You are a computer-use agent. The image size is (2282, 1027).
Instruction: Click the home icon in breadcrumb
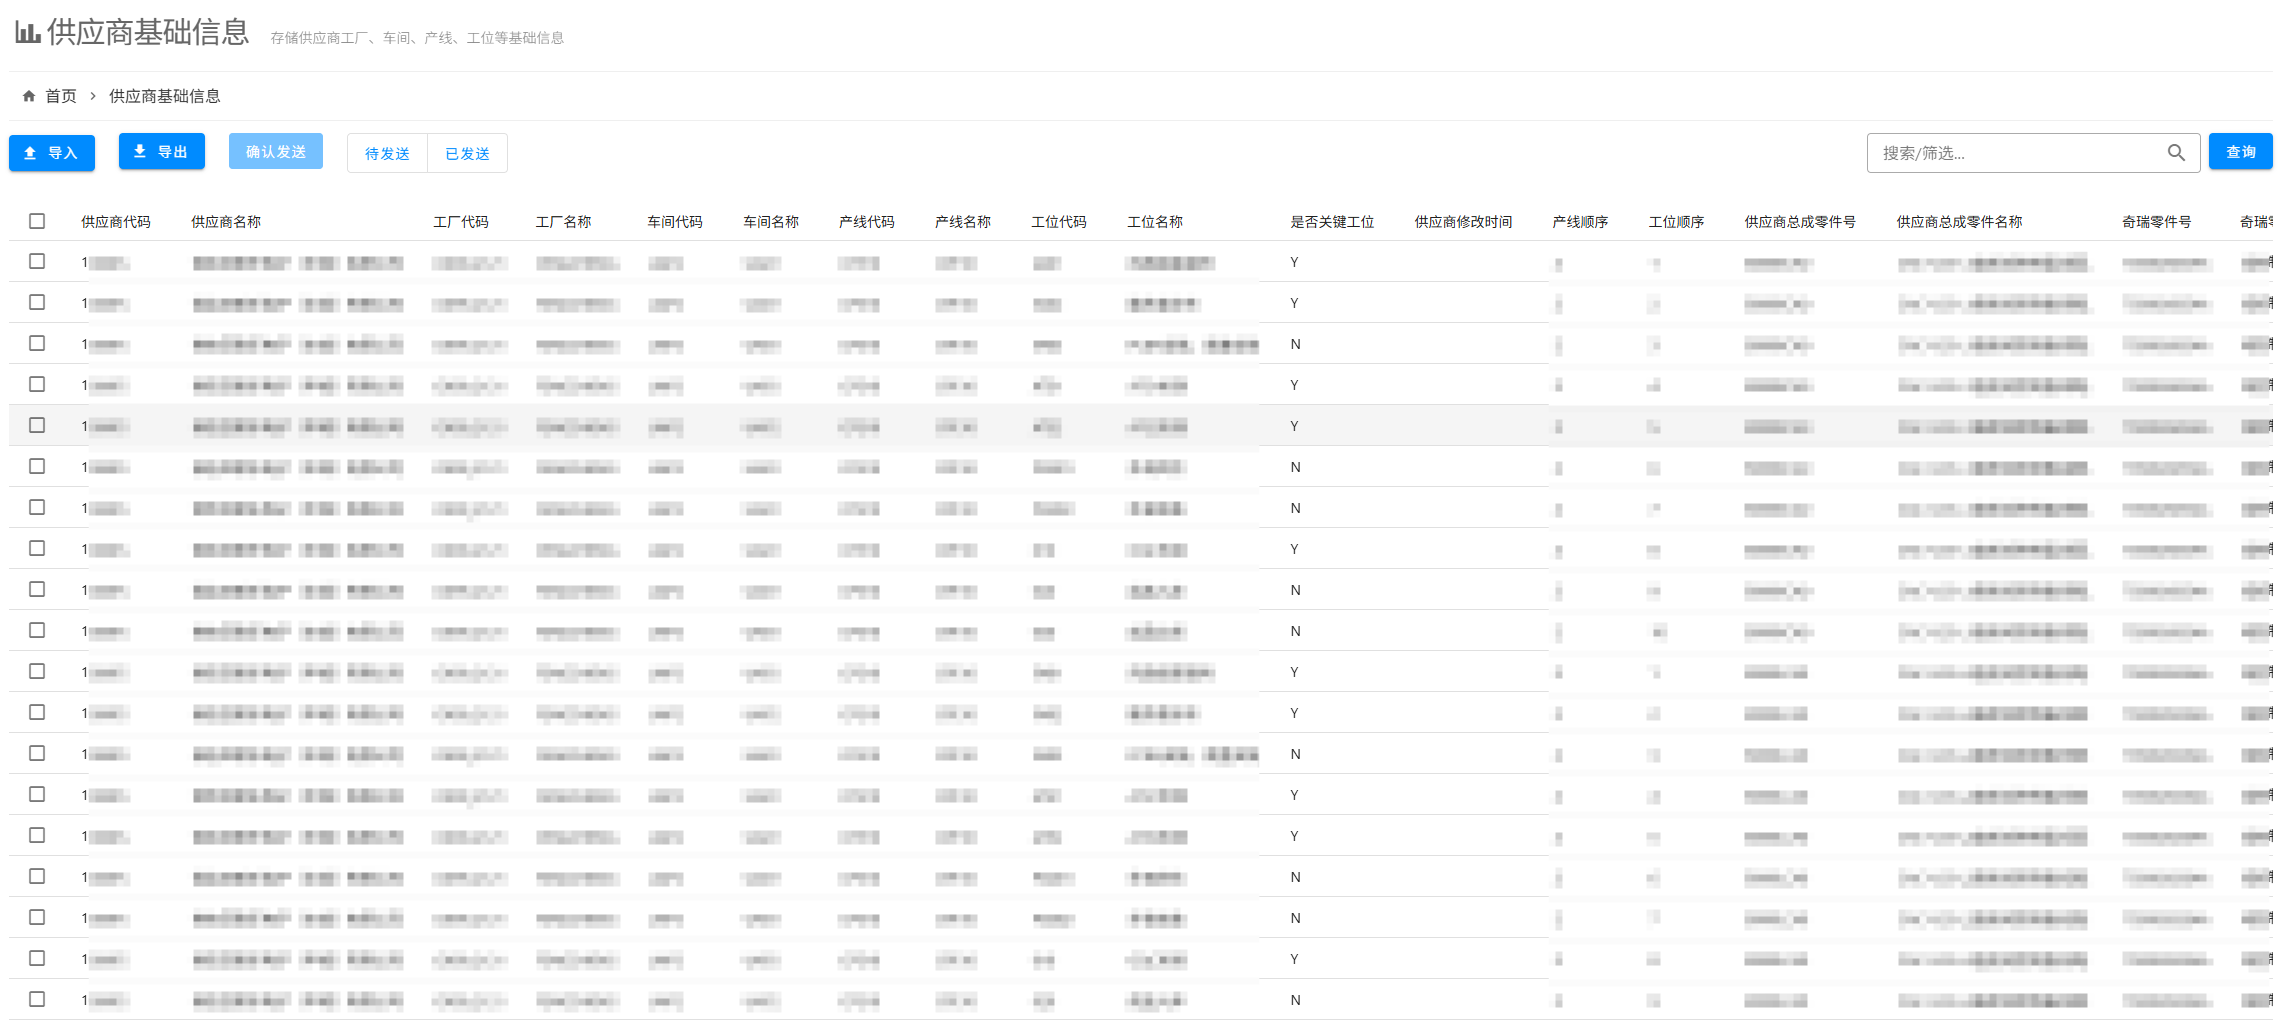click(x=29, y=96)
